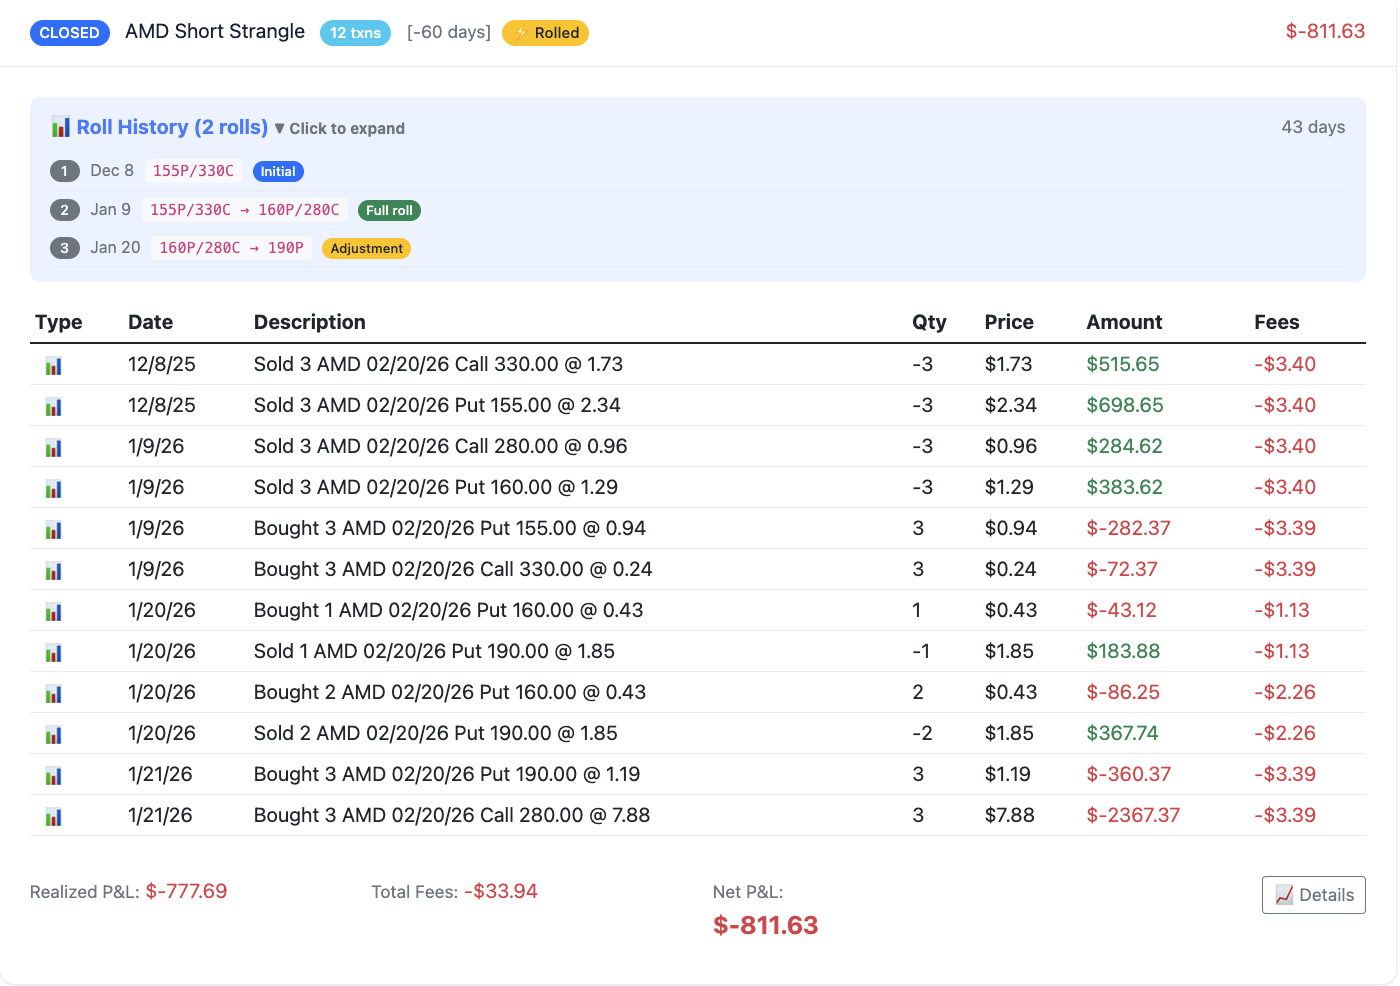Click chart icon in Sold 3 Put 160.00 row
1400x986 pixels.
53,489
